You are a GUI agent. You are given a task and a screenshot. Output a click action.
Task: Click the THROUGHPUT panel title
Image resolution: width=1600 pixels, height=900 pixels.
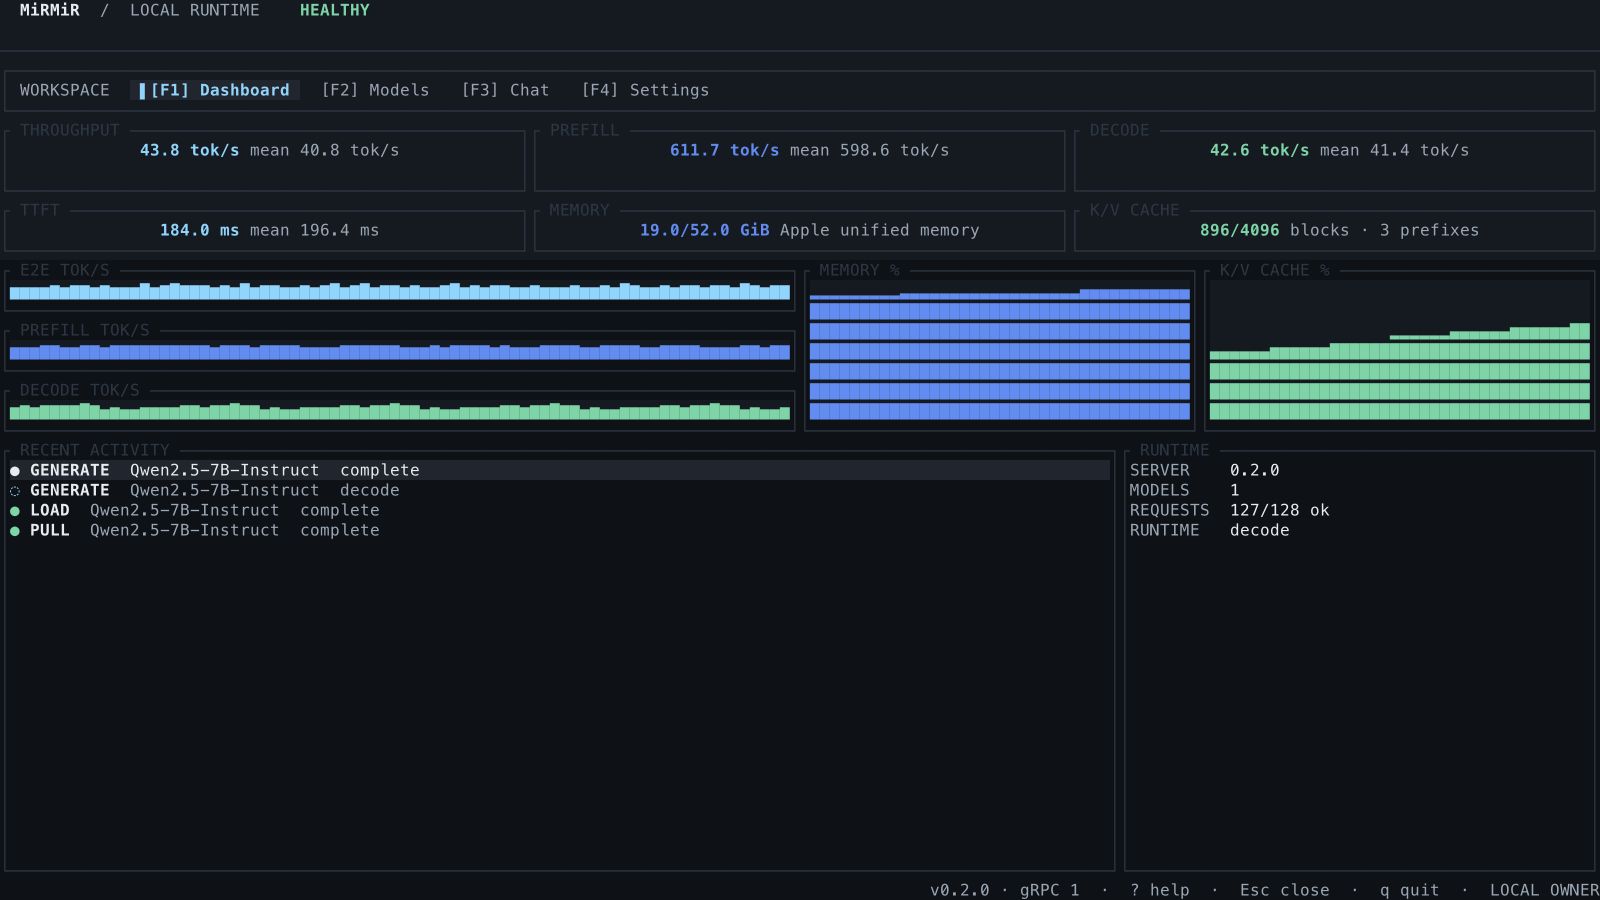point(70,130)
